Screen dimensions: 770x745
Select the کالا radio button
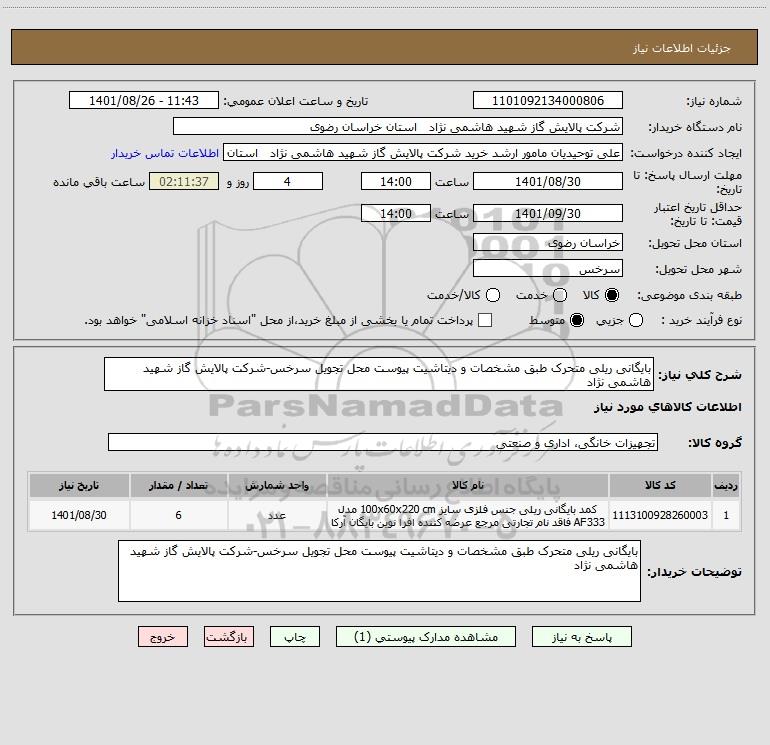(x=612, y=295)
